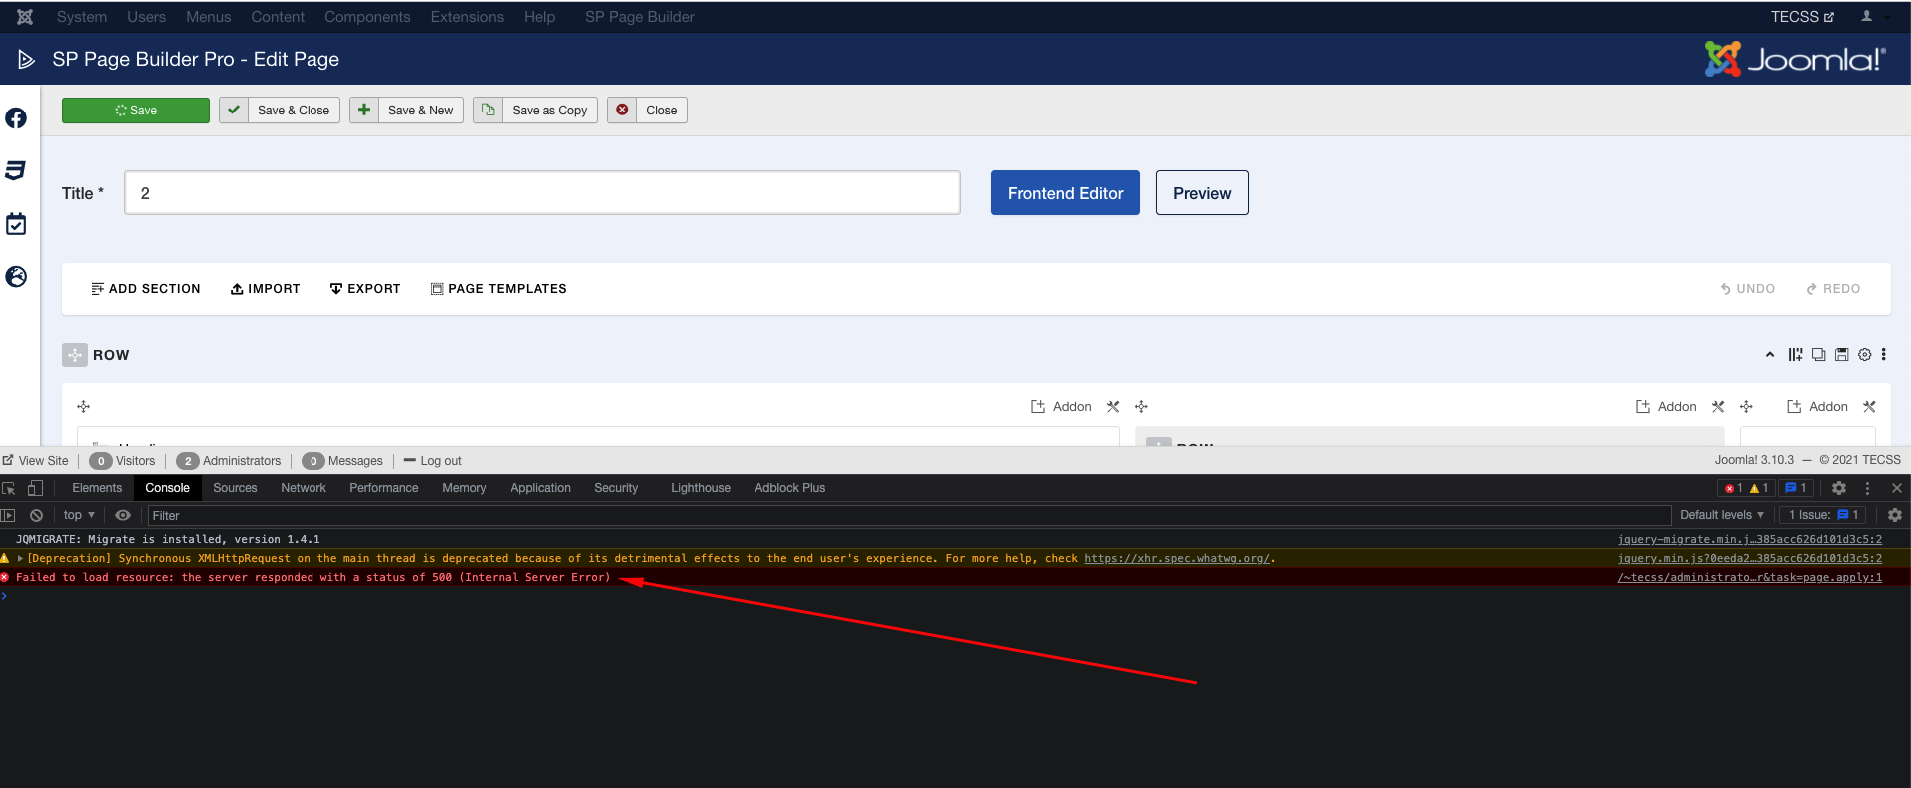1911x788 pixels.
Task: Click first column's tools options icon
Action: [x=1113, y=407]
